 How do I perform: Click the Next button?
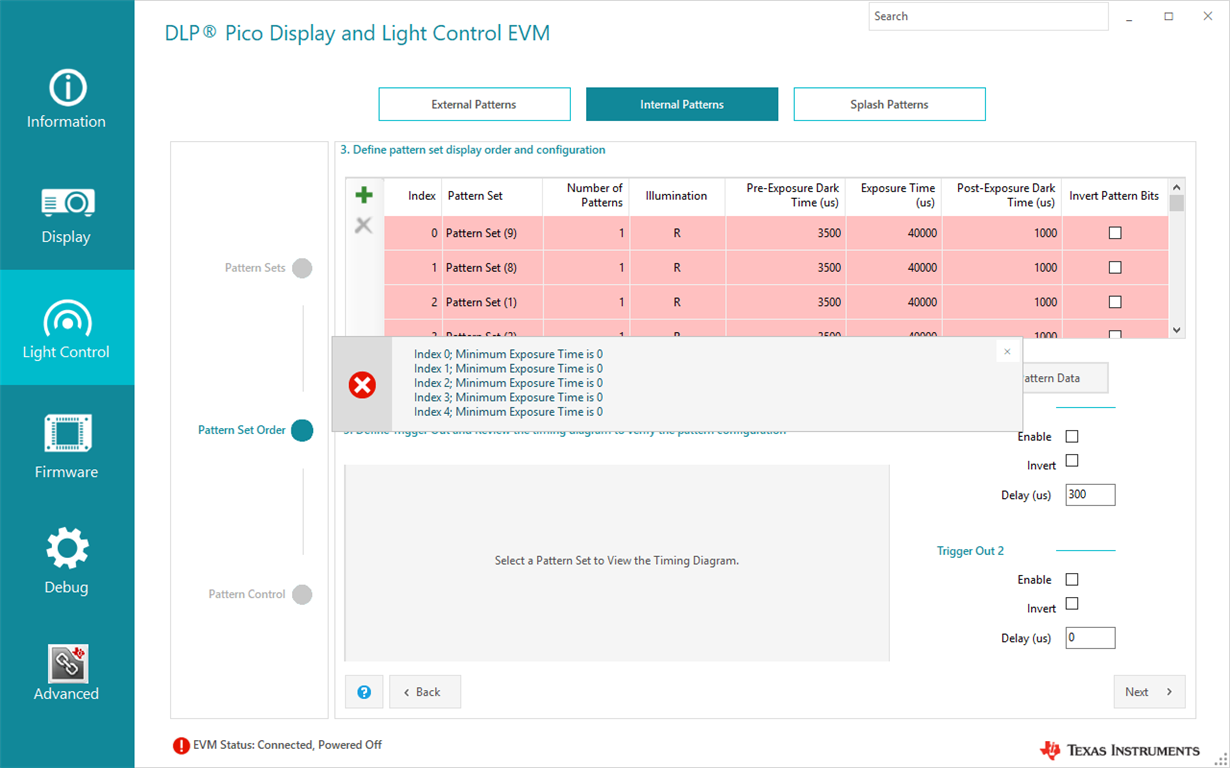(x=1149, y=692)
